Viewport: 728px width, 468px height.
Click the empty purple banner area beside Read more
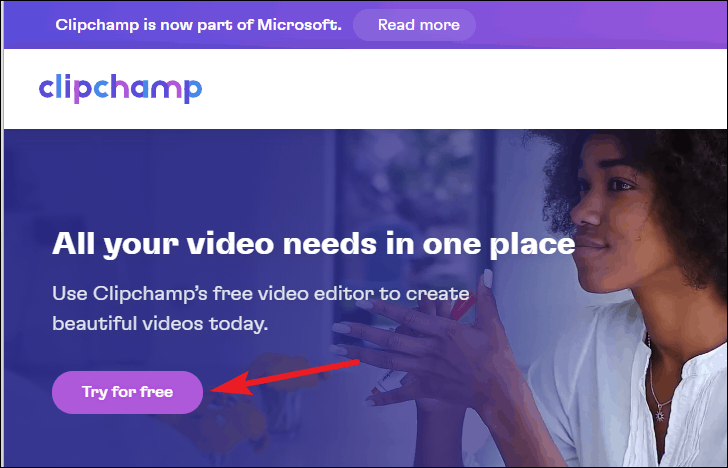pyautogui.click(x=601, y=25)
